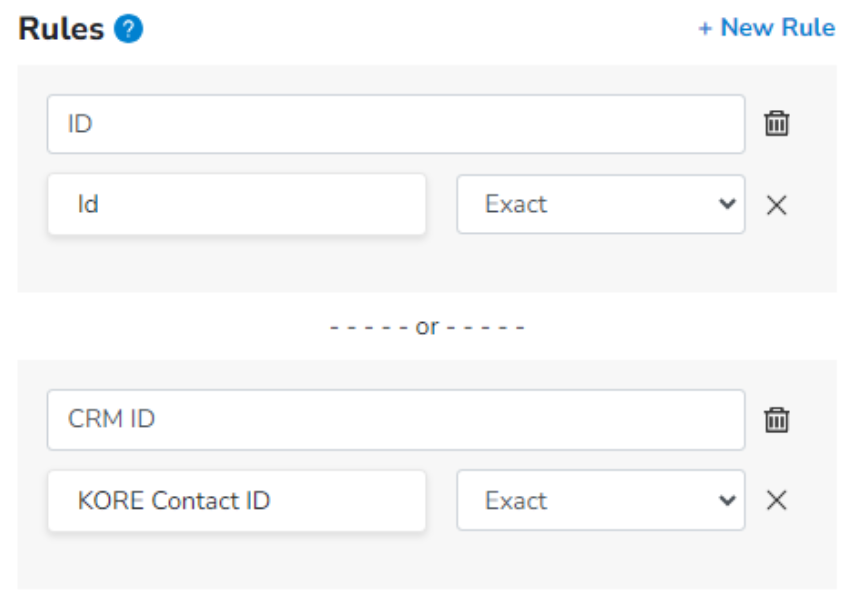Focus the CRM ID rule name field
The height and width of the screenshot is (602, 857).
[396, 419]
